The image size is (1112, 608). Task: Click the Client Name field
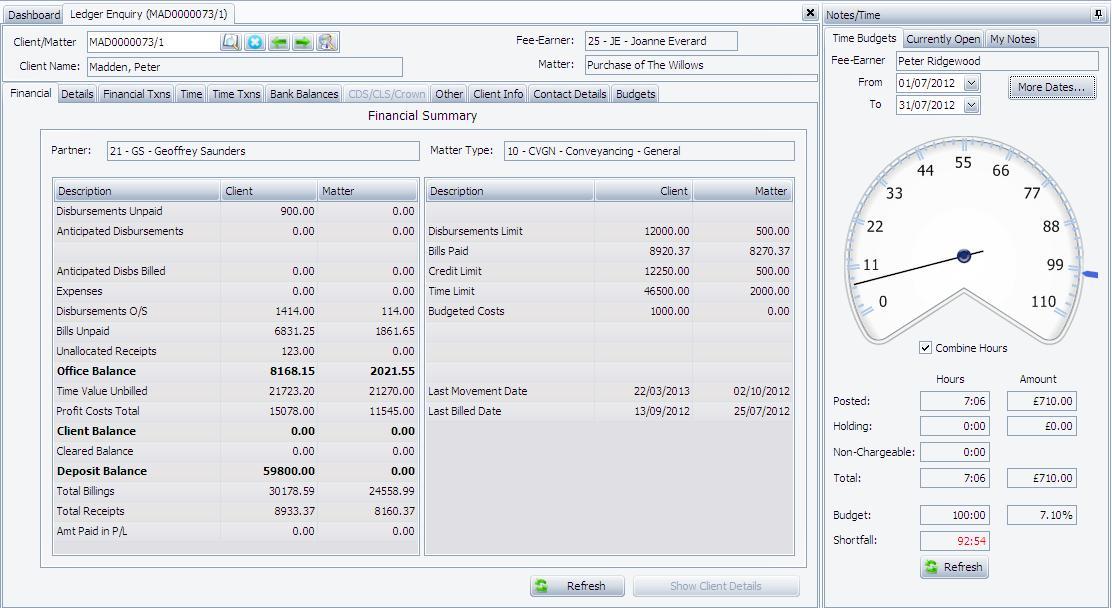point(245,67)
